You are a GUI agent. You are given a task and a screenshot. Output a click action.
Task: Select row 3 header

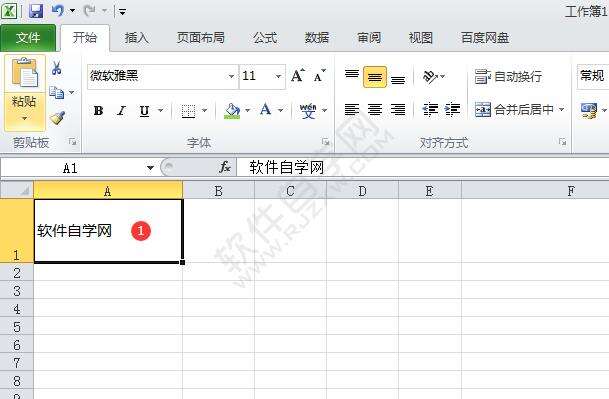tap(17, 291)
